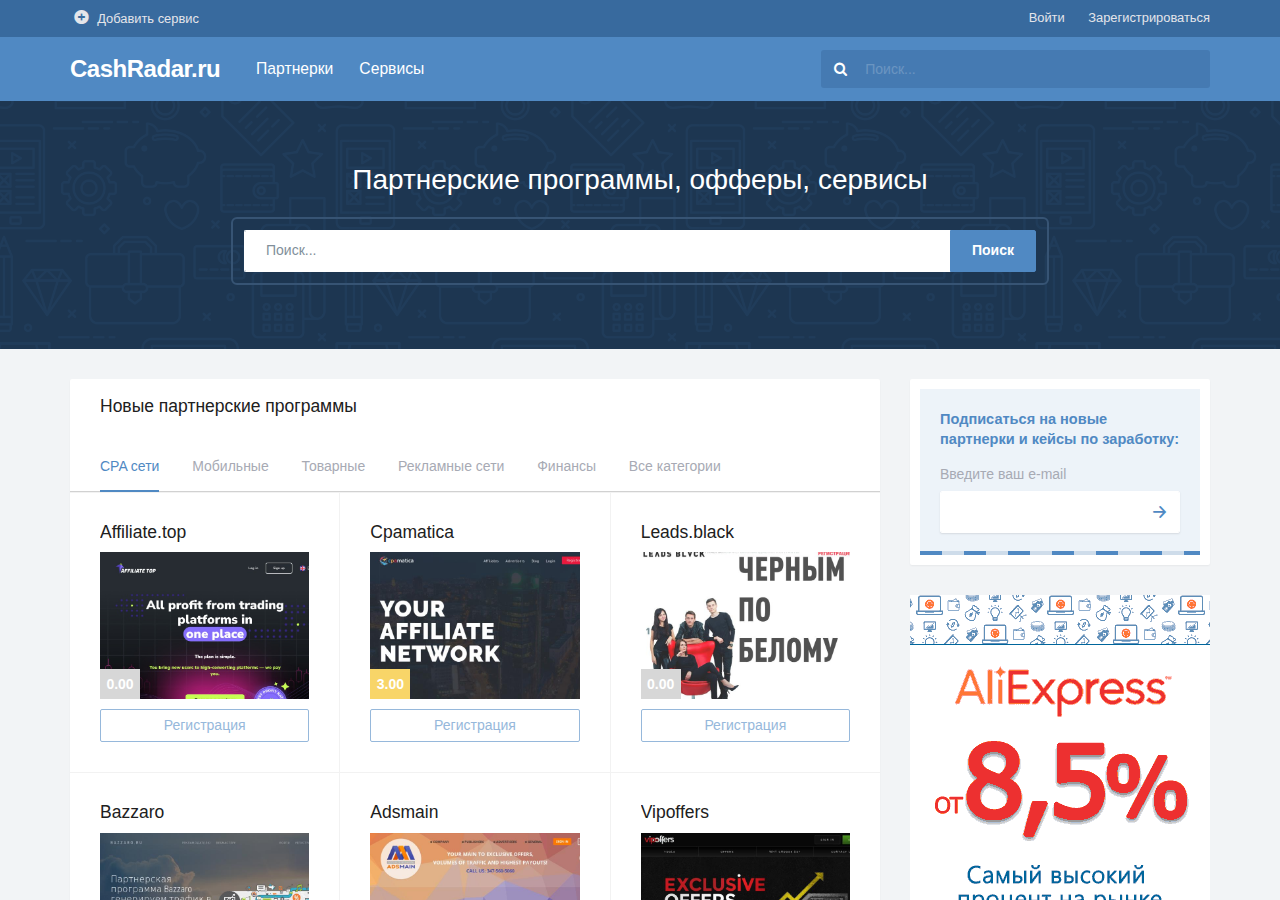Click the AliExpress 8,5% banner ad
This screenshot has height=900, width=1280.
[x=1060, y=748]
